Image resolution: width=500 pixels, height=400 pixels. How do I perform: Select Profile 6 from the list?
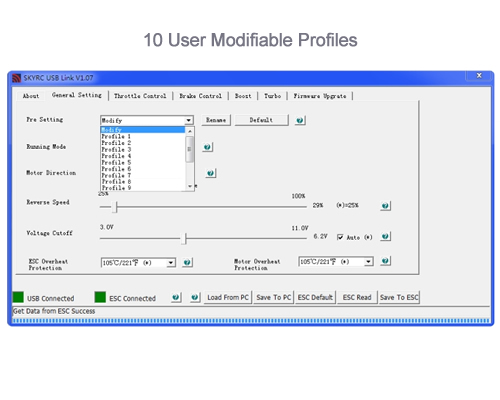point(143,169)
